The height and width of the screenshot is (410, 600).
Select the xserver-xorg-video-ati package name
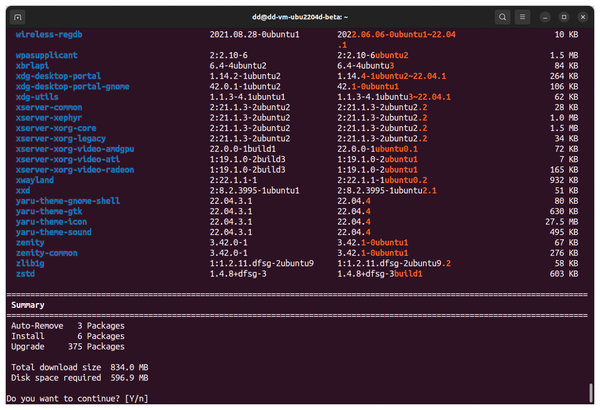[68, 159]
